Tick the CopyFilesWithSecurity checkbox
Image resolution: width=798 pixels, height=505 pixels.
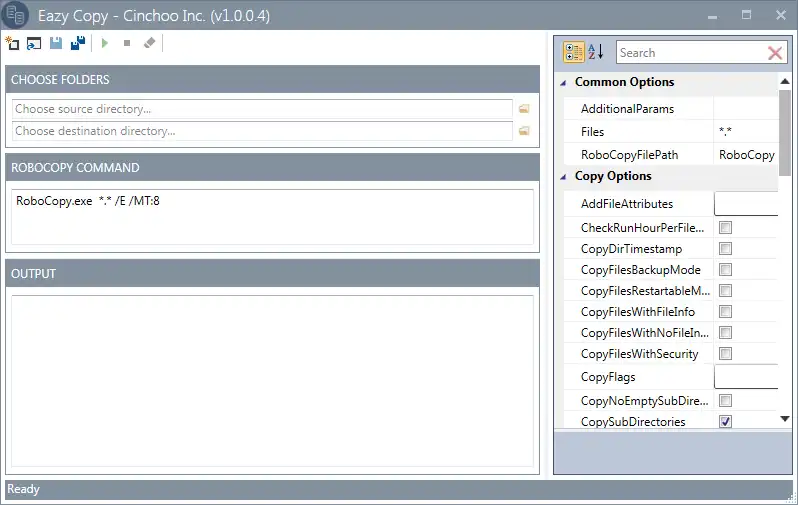click(725, 353)
